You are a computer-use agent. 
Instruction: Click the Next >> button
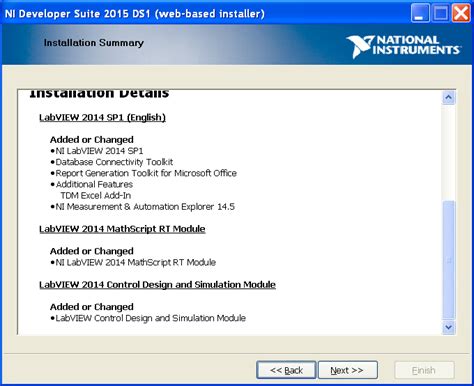coord(348,370)
